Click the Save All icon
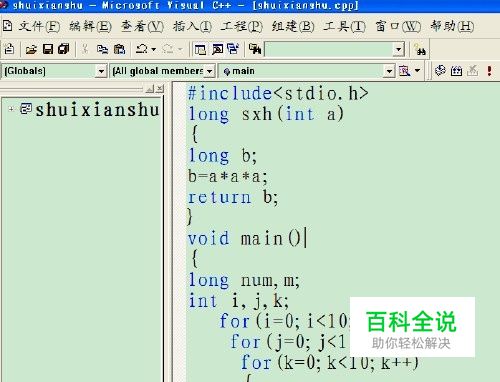Viewport: 500px width, 382px height. [63, 49]
